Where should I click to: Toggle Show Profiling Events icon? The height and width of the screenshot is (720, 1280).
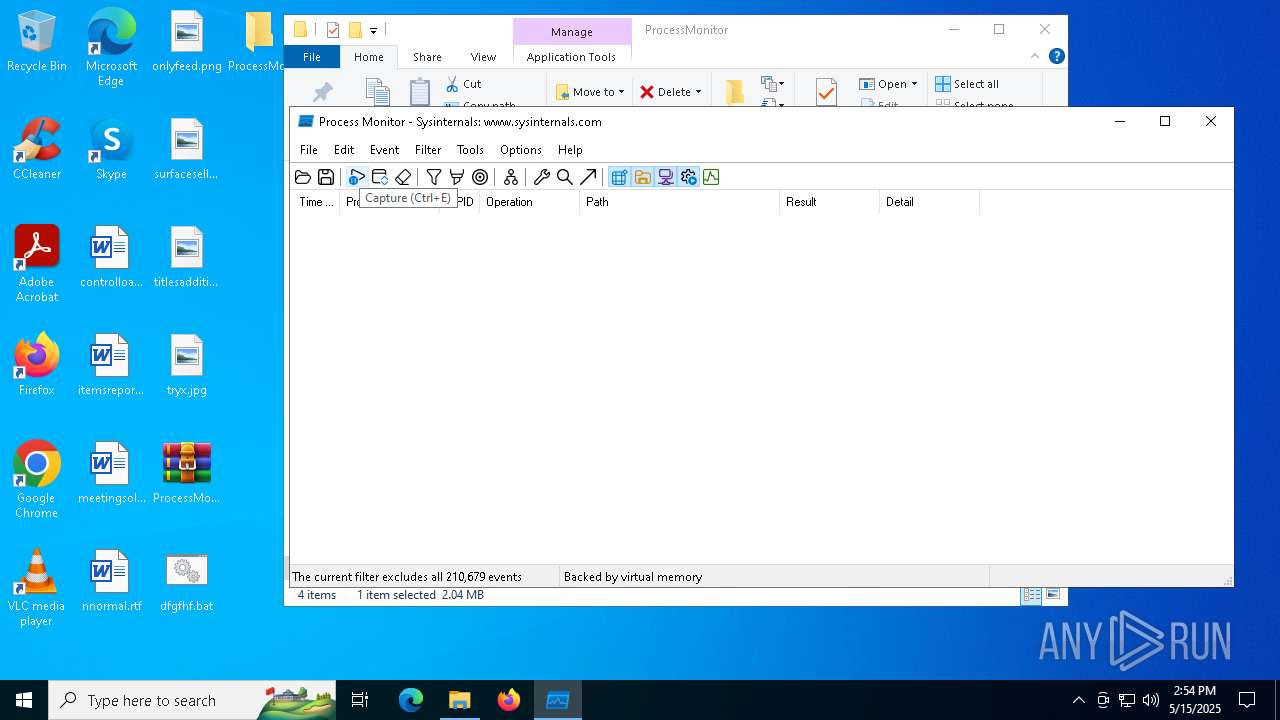(x=711, y=177)
